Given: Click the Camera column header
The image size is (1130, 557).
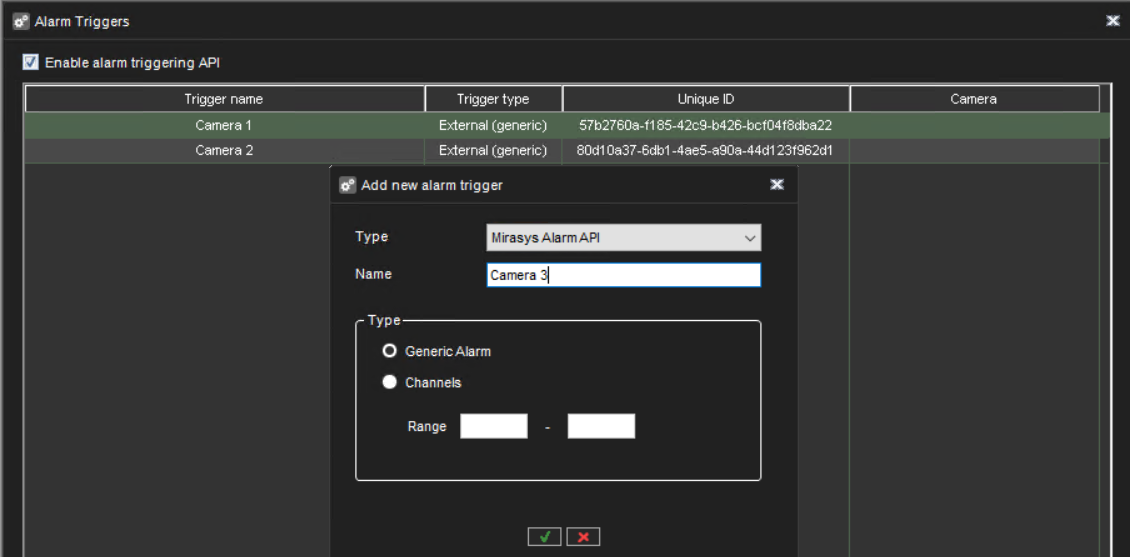Looking at the screenshot, I should pyautogui.click(x=974, y=99).
